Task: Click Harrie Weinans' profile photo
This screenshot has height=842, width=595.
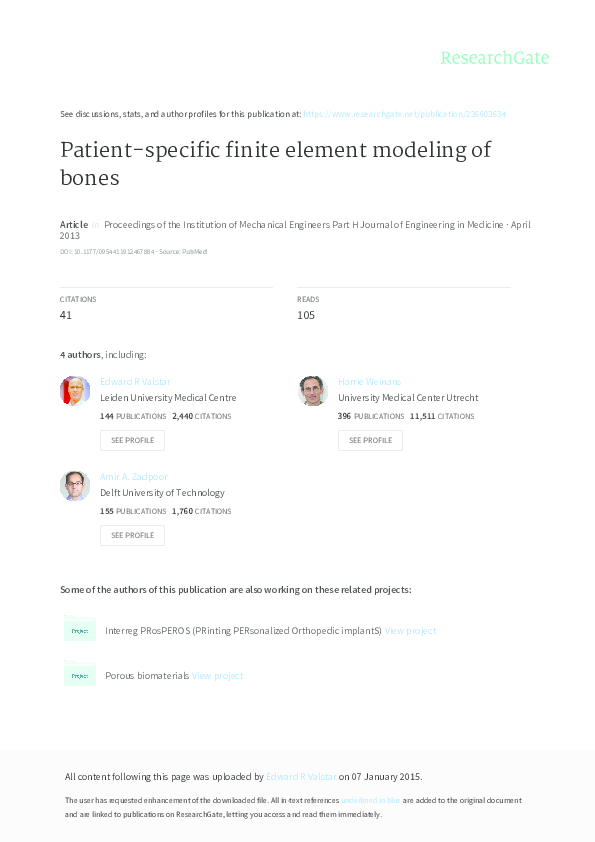Action: coord(312,390)
